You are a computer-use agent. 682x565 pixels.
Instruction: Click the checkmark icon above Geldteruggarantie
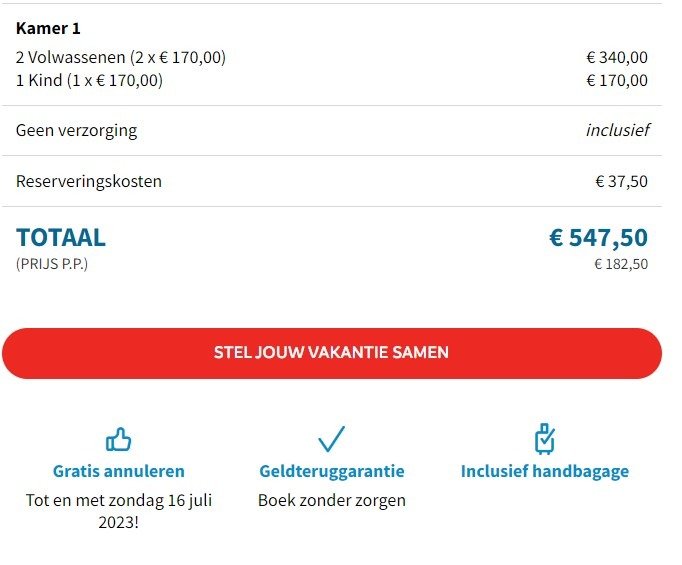click(331, 439)
